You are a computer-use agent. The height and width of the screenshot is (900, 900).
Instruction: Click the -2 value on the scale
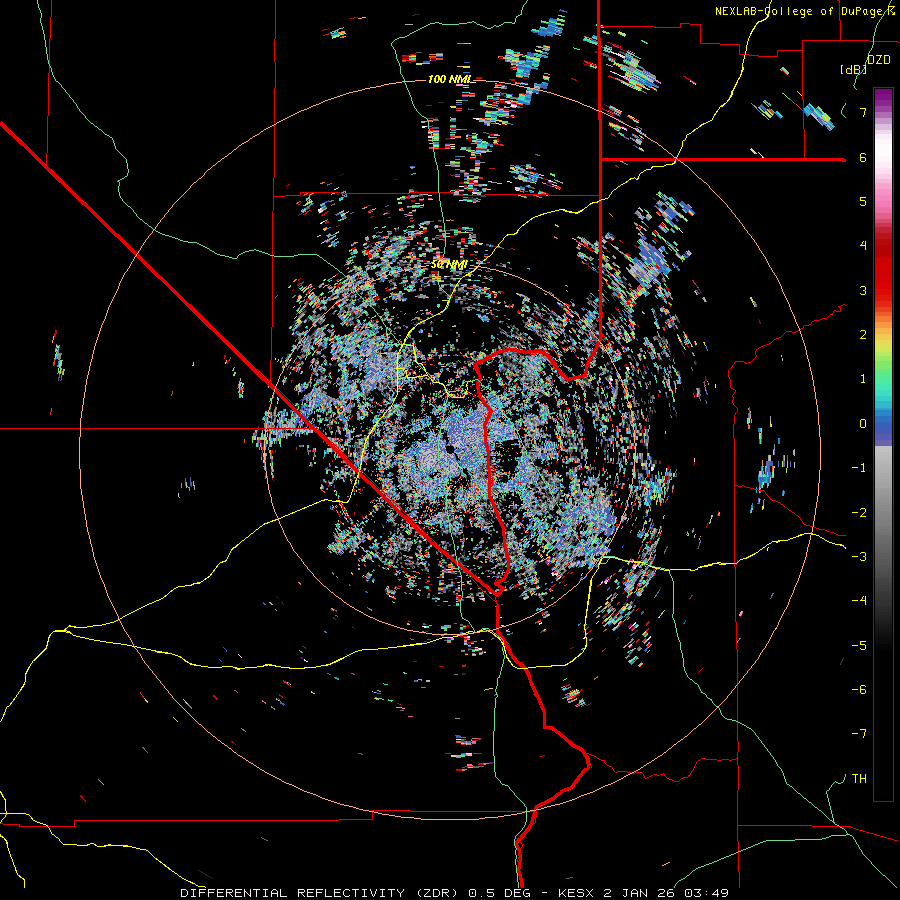point(859,512)
